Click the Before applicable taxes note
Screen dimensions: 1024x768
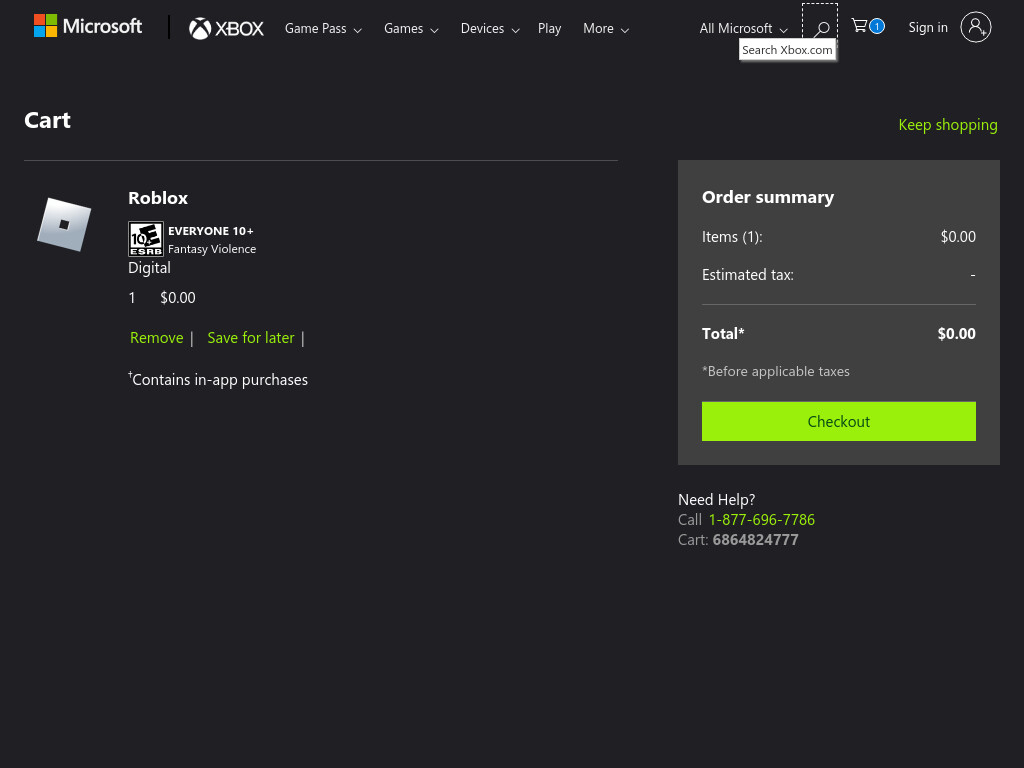coord(776,372)
